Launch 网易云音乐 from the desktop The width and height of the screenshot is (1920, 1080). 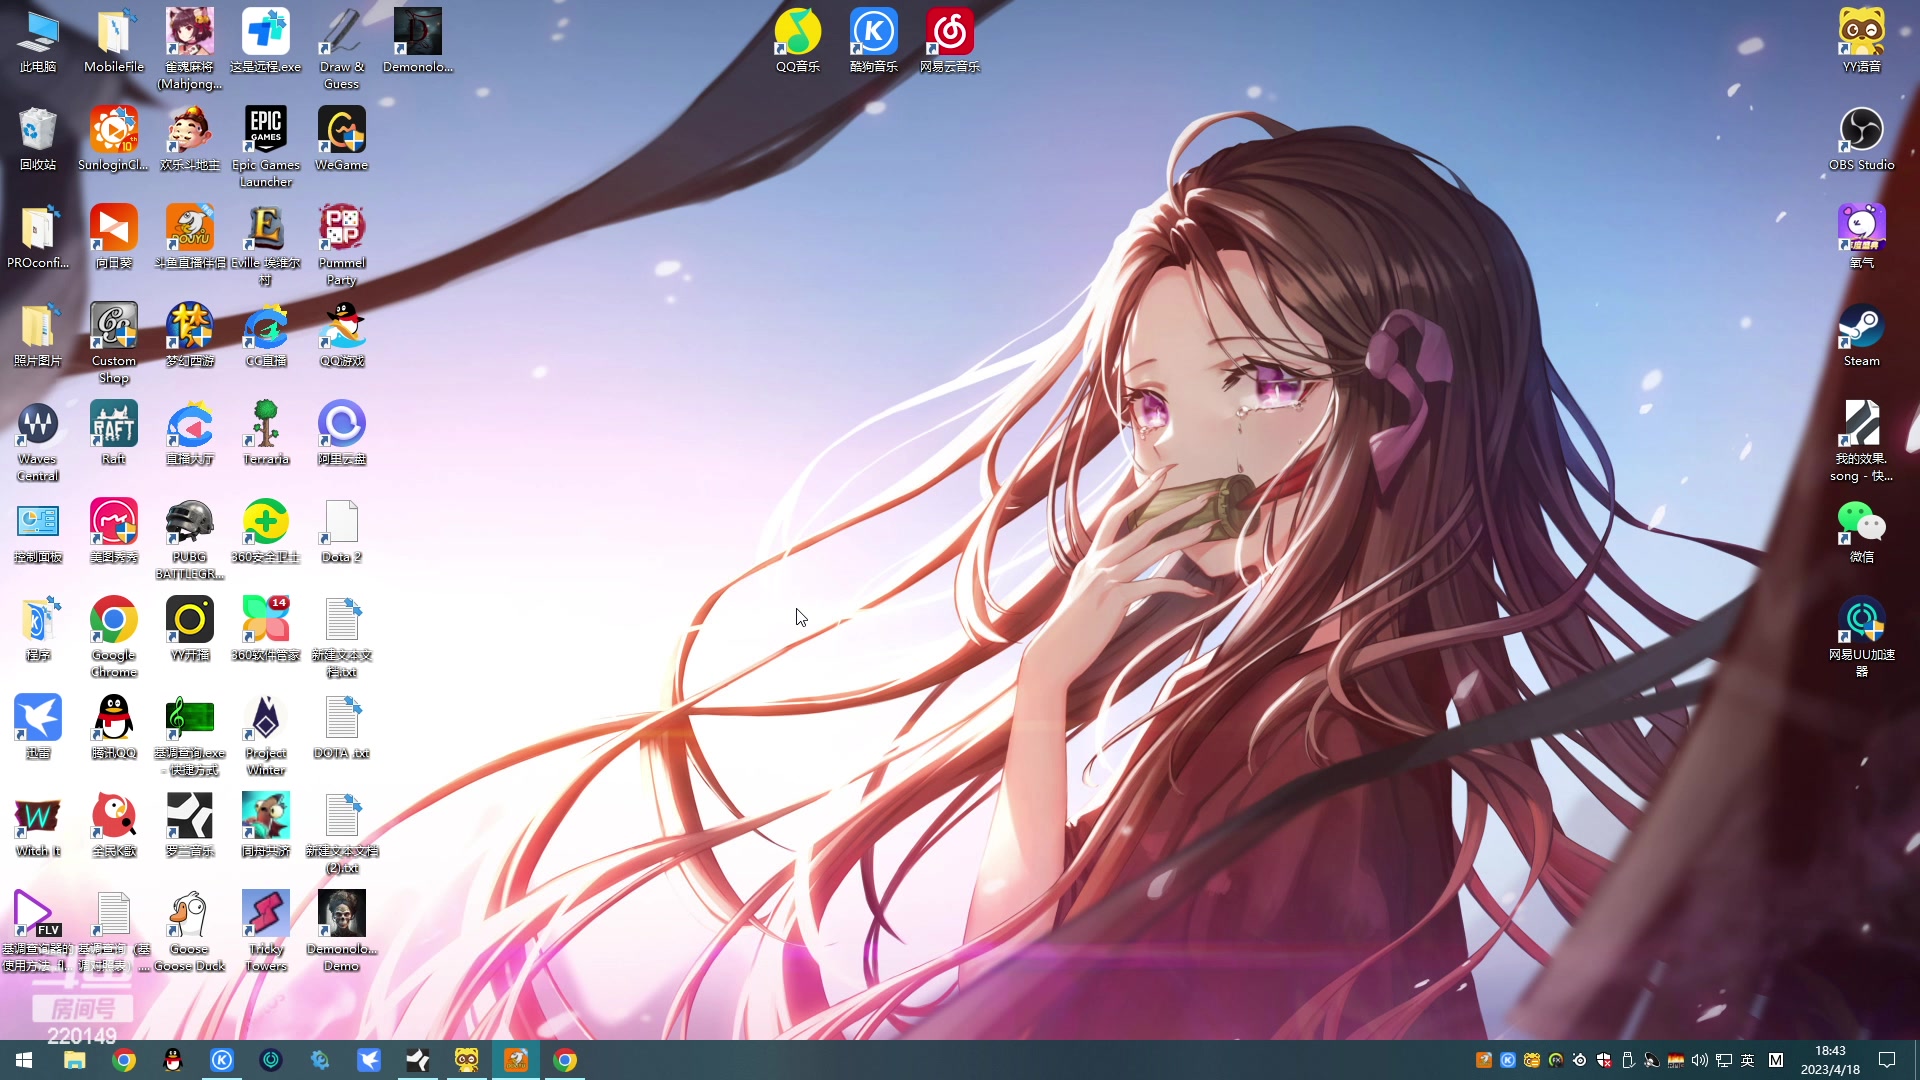tap(950, 41)
